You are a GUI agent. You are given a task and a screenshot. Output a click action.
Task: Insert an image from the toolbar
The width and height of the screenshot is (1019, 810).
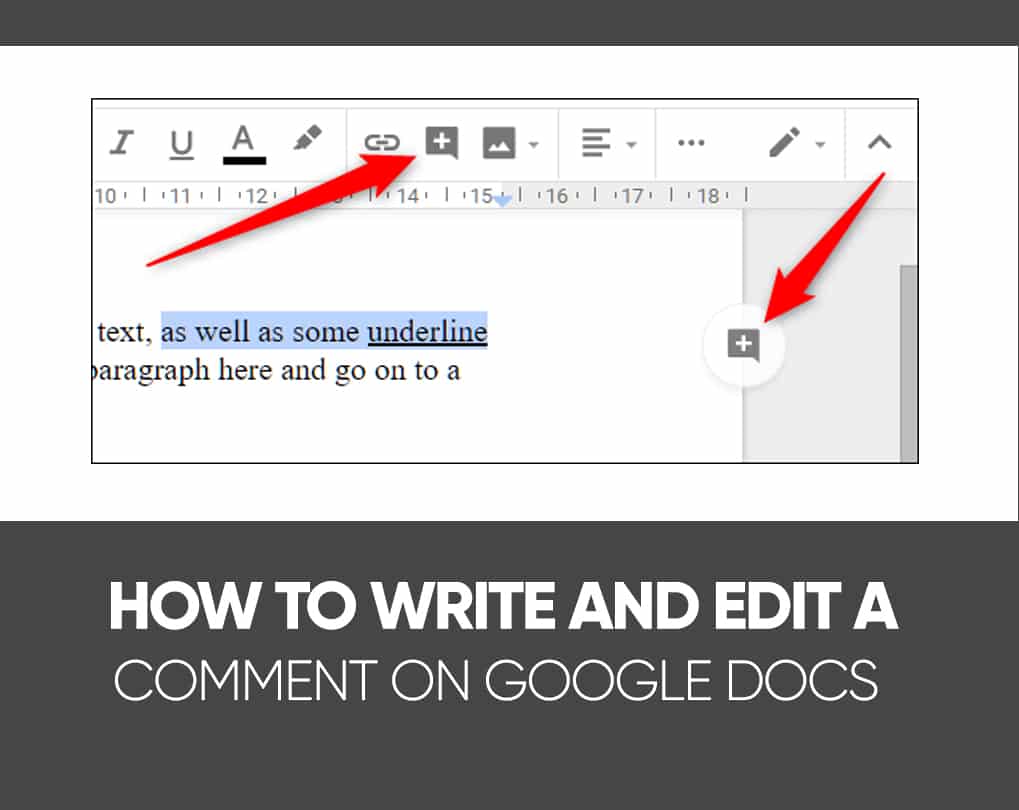pyautogui.click(x=499, y=142)
